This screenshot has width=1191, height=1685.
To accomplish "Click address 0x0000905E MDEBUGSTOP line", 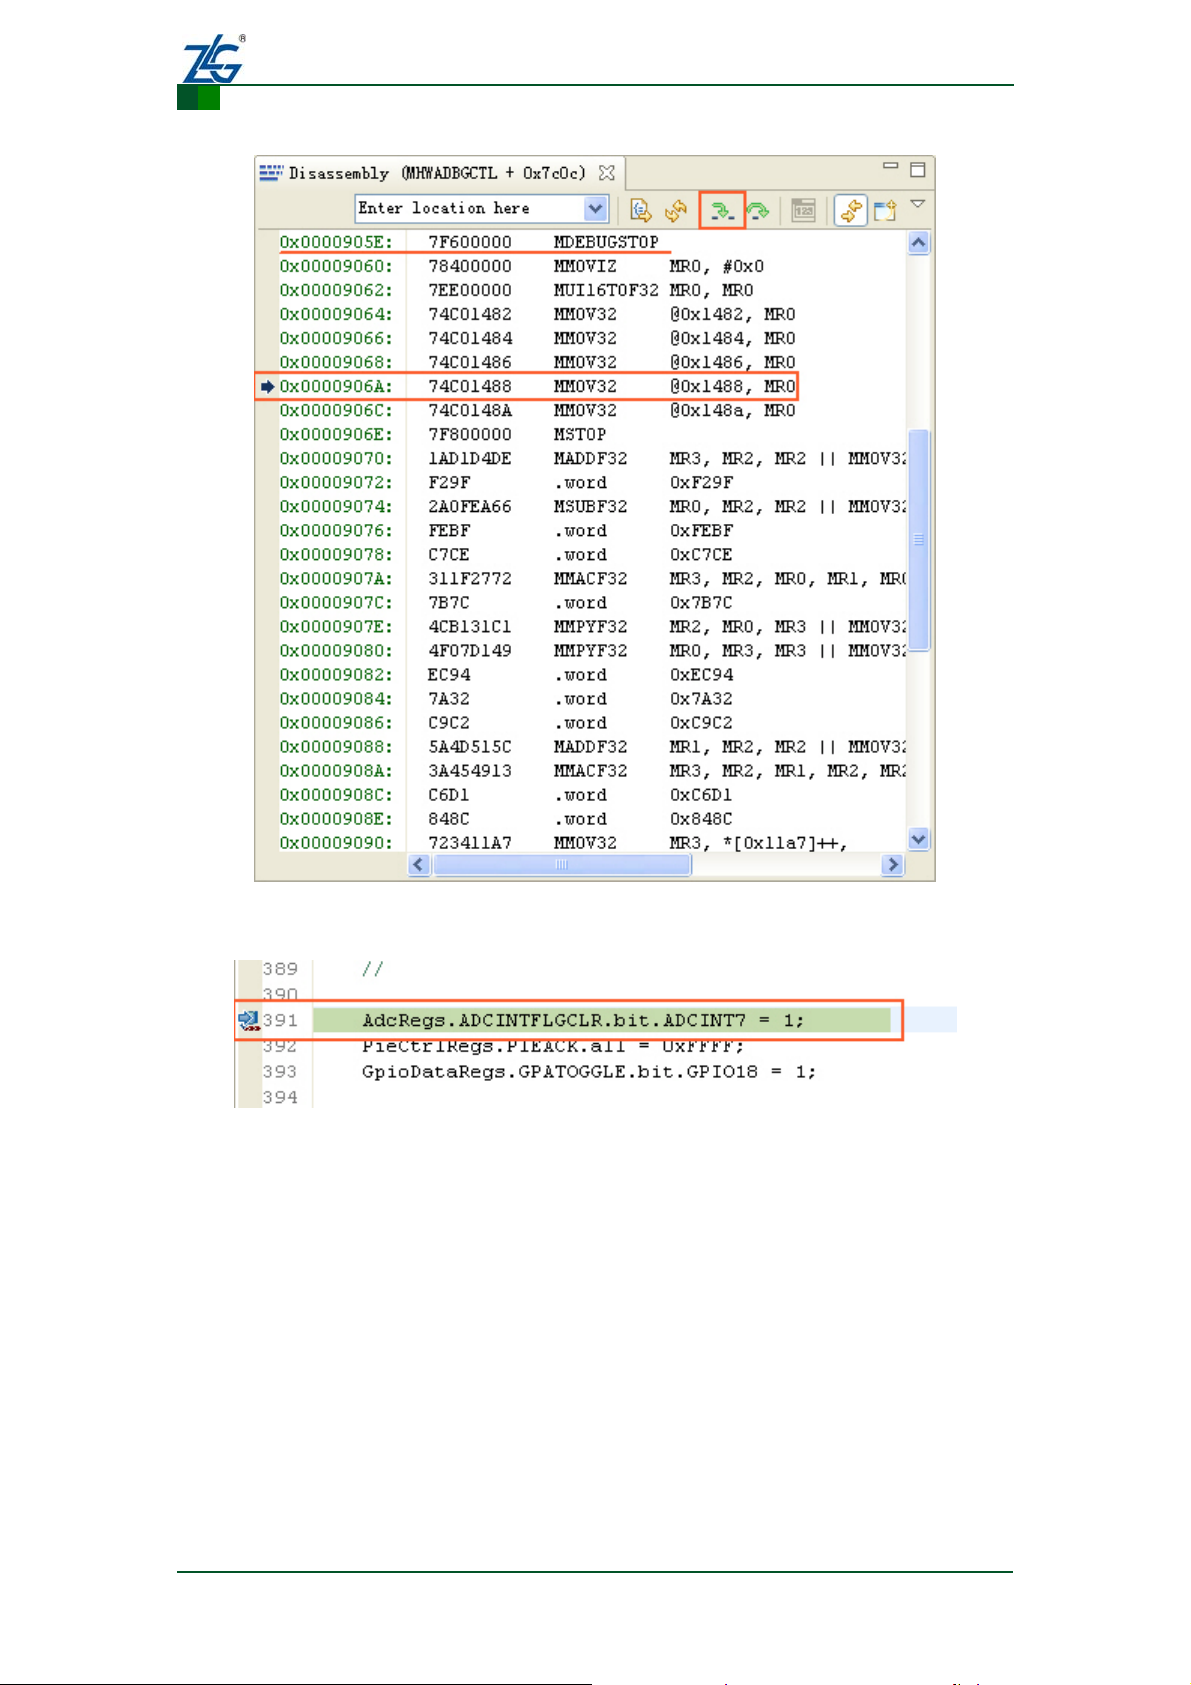I will click(469, 242).
